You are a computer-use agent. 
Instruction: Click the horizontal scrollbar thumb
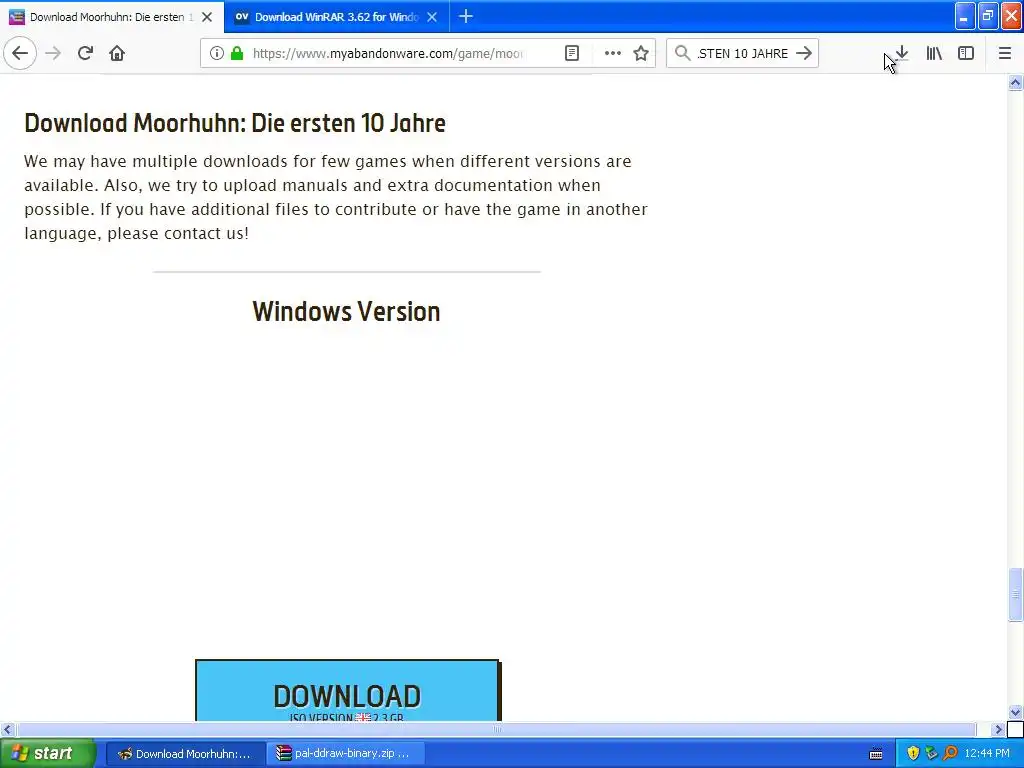[496, 729]
